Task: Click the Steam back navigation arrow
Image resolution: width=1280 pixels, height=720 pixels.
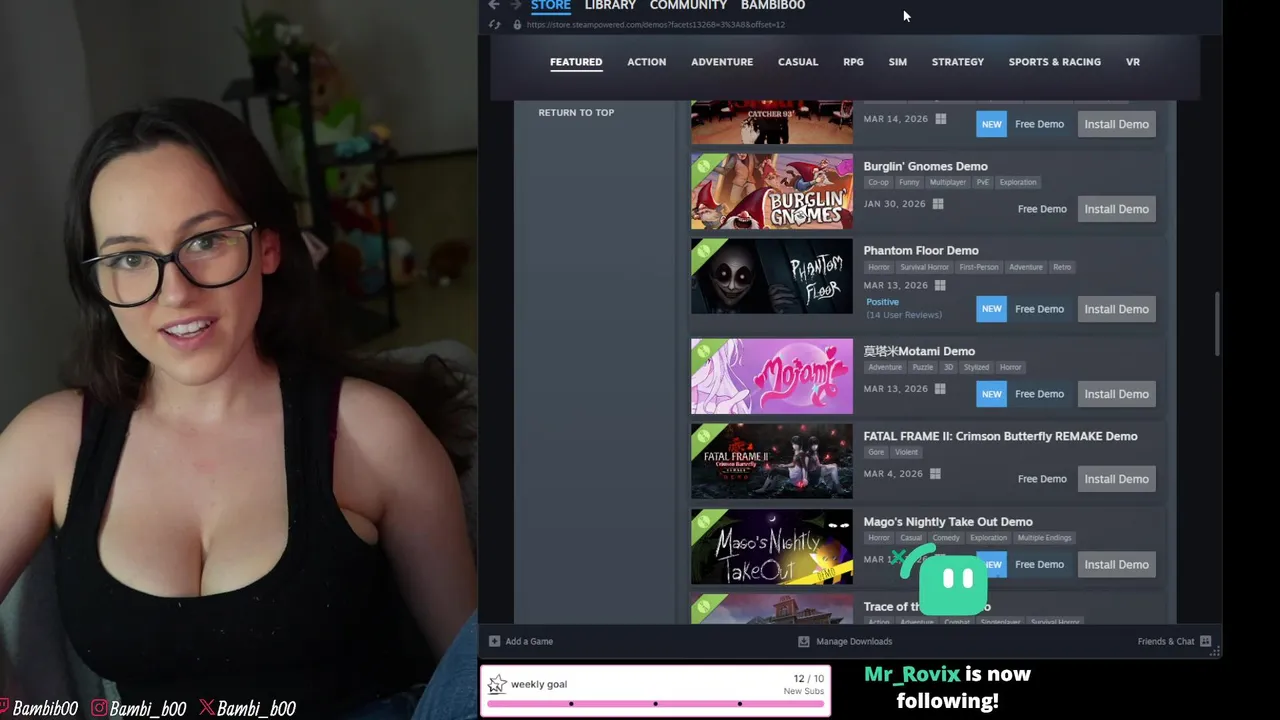Action: (x=494, y=5)
